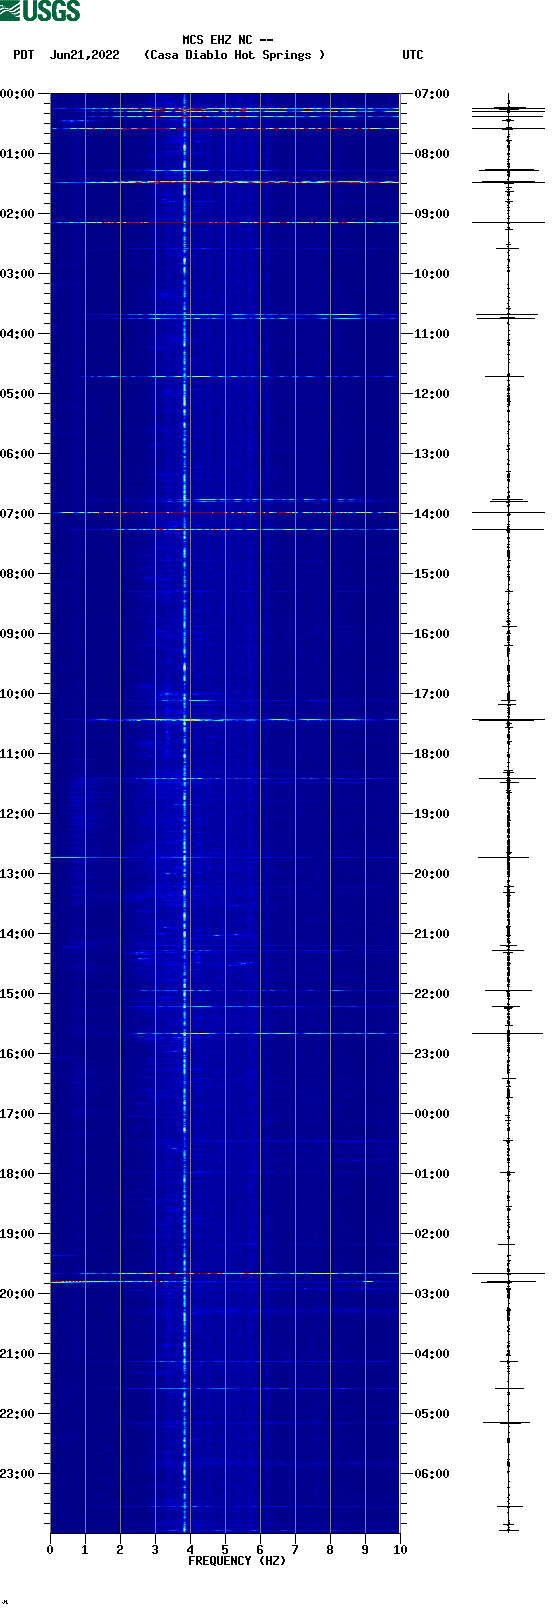Screen dimensions: 552x1613
Task: Click the PDT '07:00' time label
Action: point(17,514)
